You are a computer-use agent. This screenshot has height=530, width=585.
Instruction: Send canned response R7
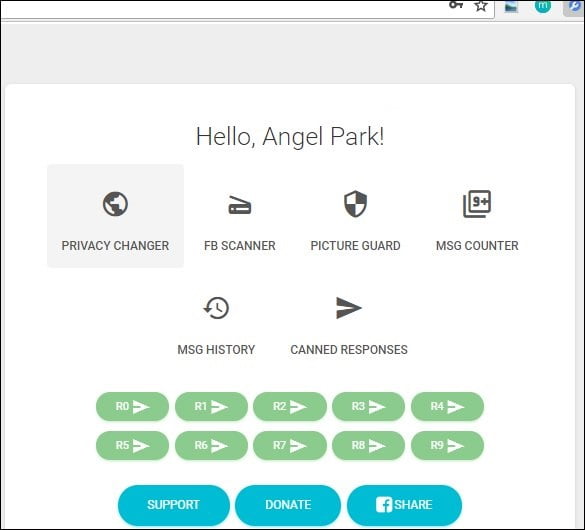[x=290, y=445]
